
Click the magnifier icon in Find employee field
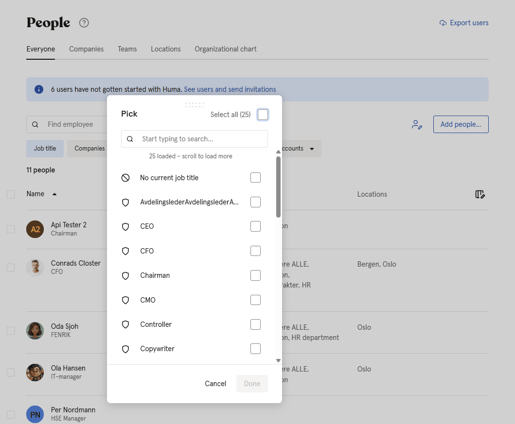point(35,124)
